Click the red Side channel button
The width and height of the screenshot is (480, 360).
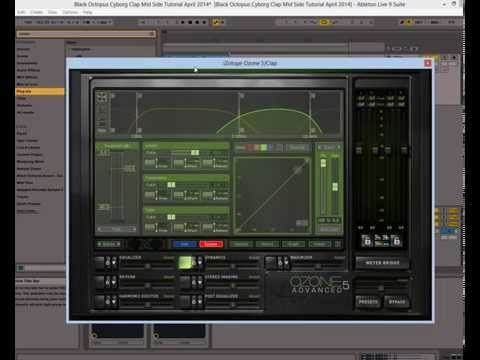point(211,244)
